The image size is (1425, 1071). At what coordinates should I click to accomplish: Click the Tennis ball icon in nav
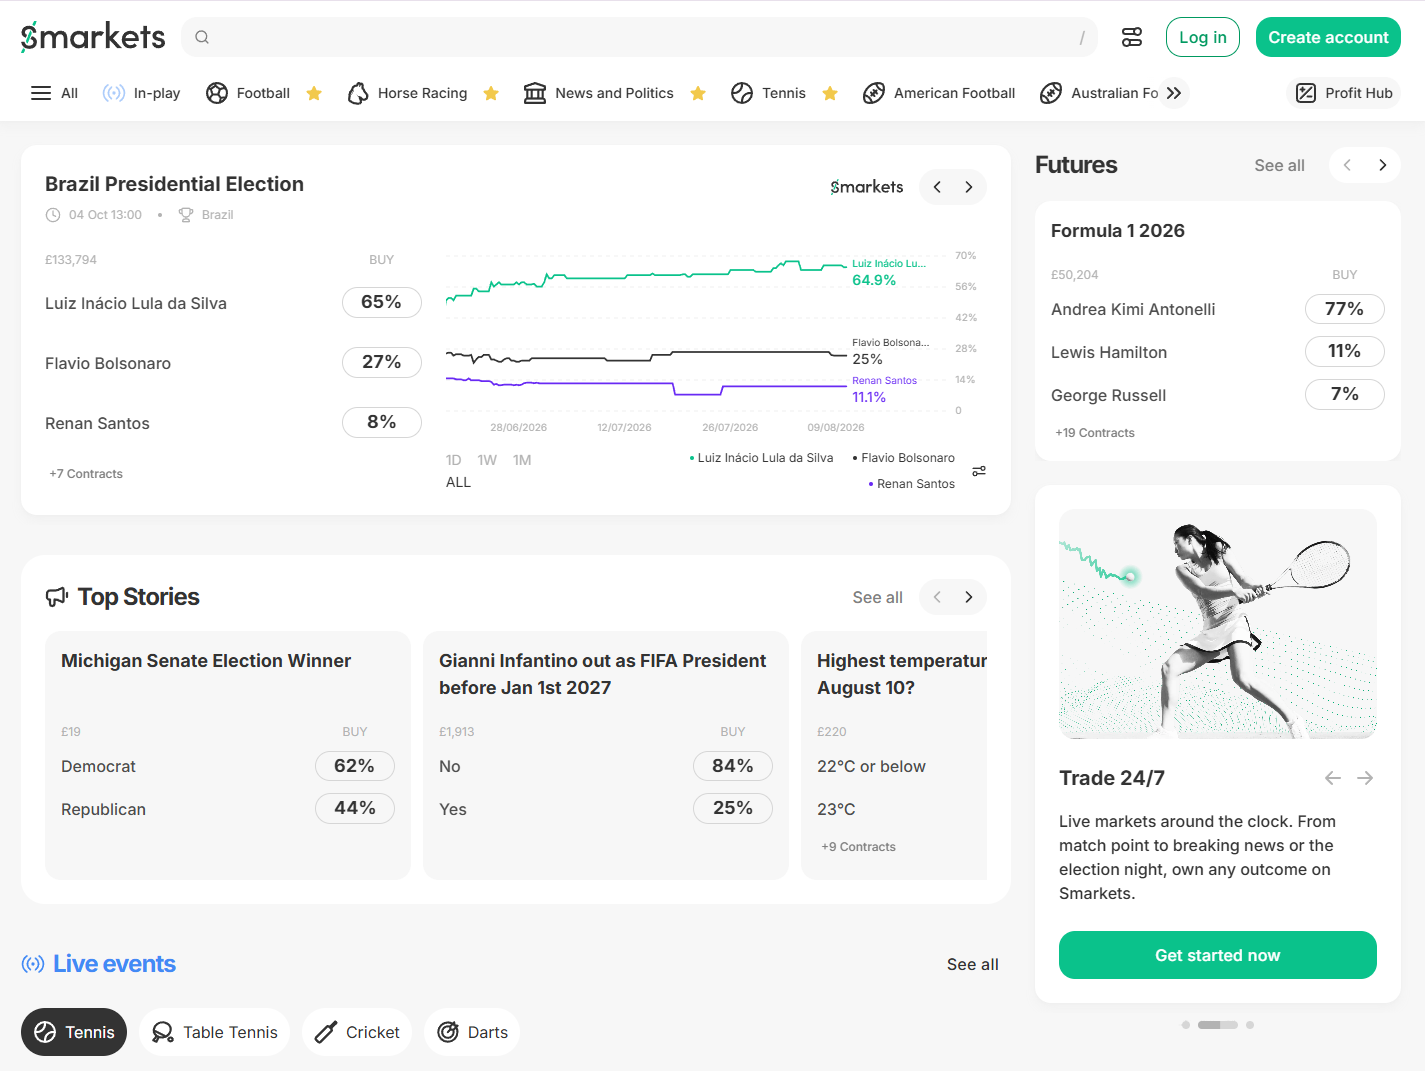[x=742, y=93]
